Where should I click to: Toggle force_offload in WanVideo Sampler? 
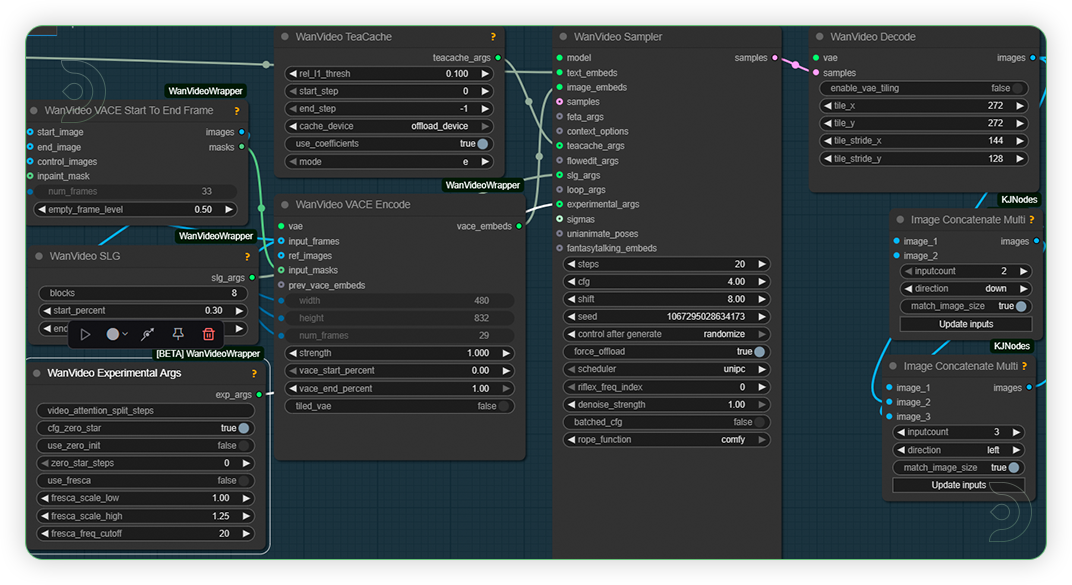tap(667, 352)
